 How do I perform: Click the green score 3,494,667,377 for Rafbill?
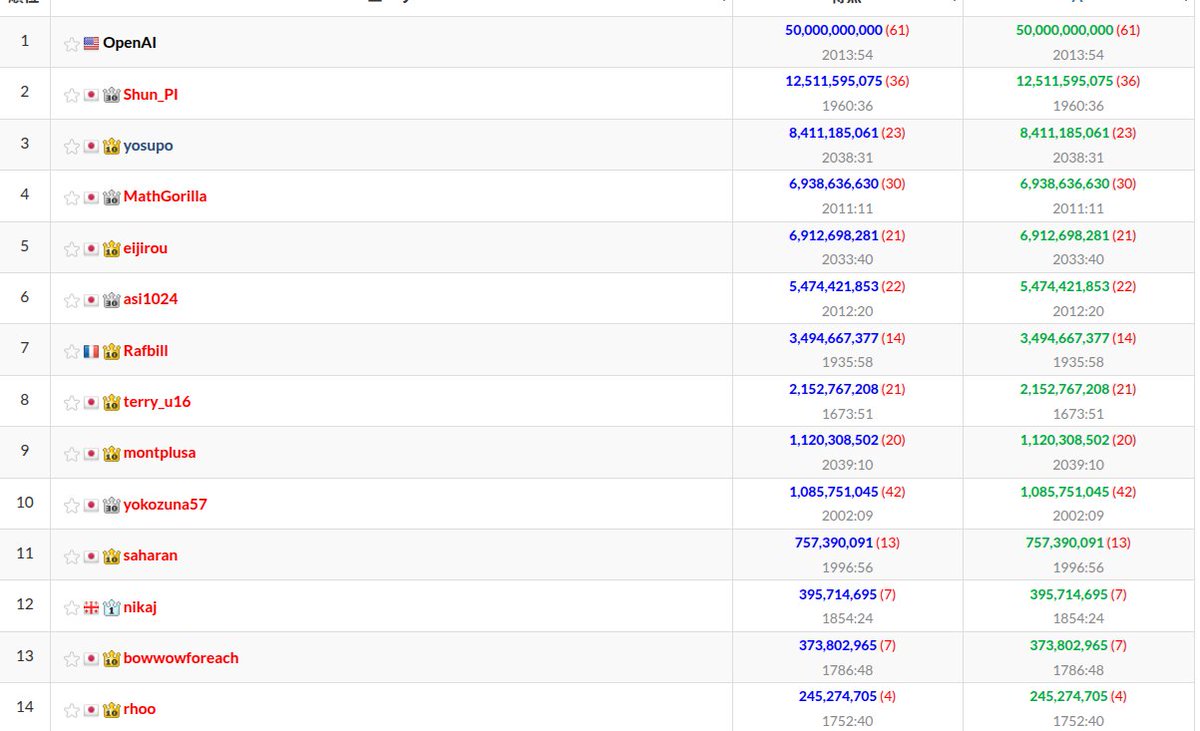click(1065, 338)
